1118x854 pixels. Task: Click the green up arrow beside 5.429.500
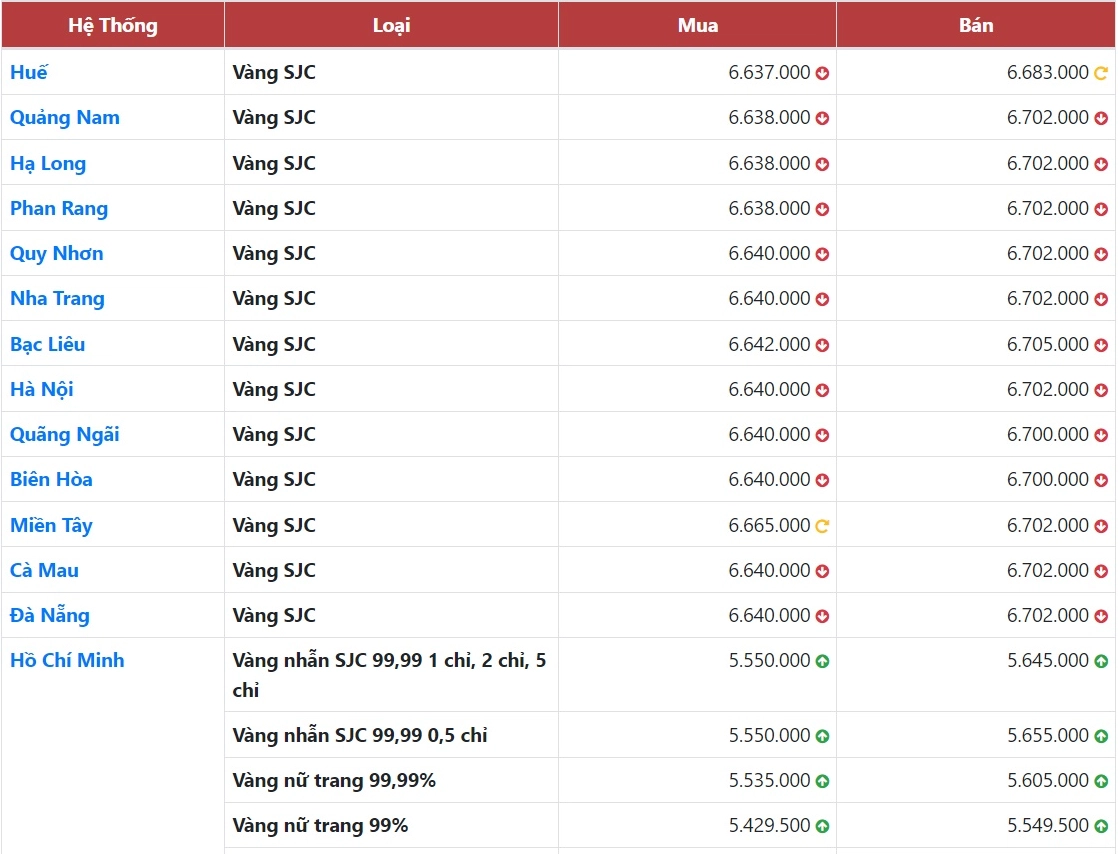click(822, 827)
